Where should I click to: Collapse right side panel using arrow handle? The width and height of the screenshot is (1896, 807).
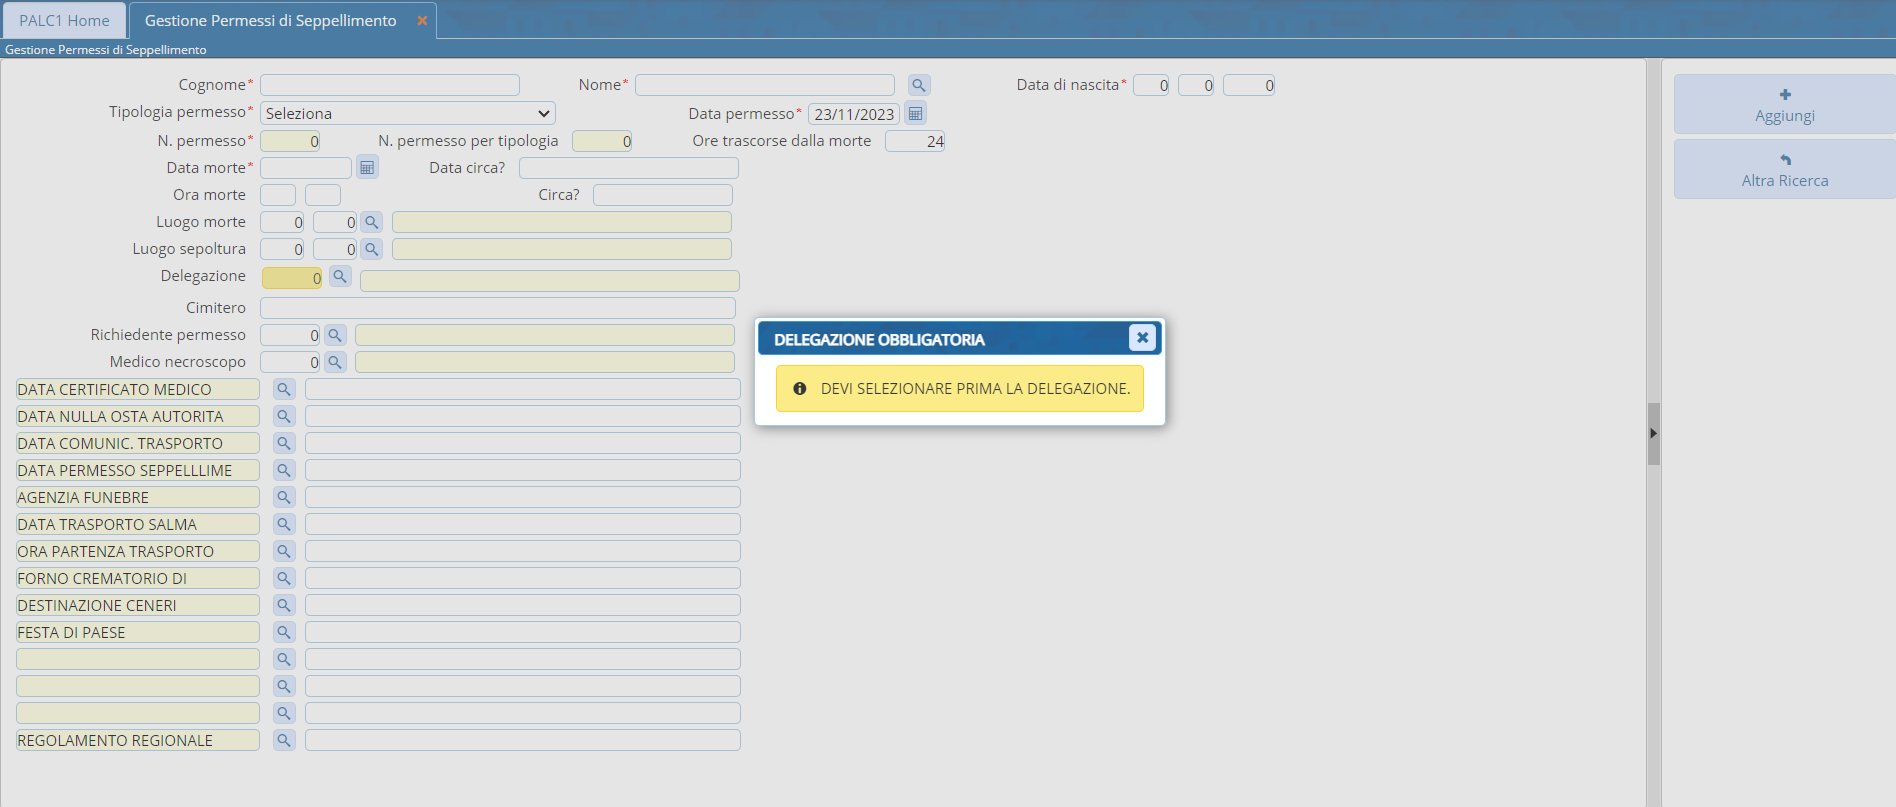coord(1653,433)
